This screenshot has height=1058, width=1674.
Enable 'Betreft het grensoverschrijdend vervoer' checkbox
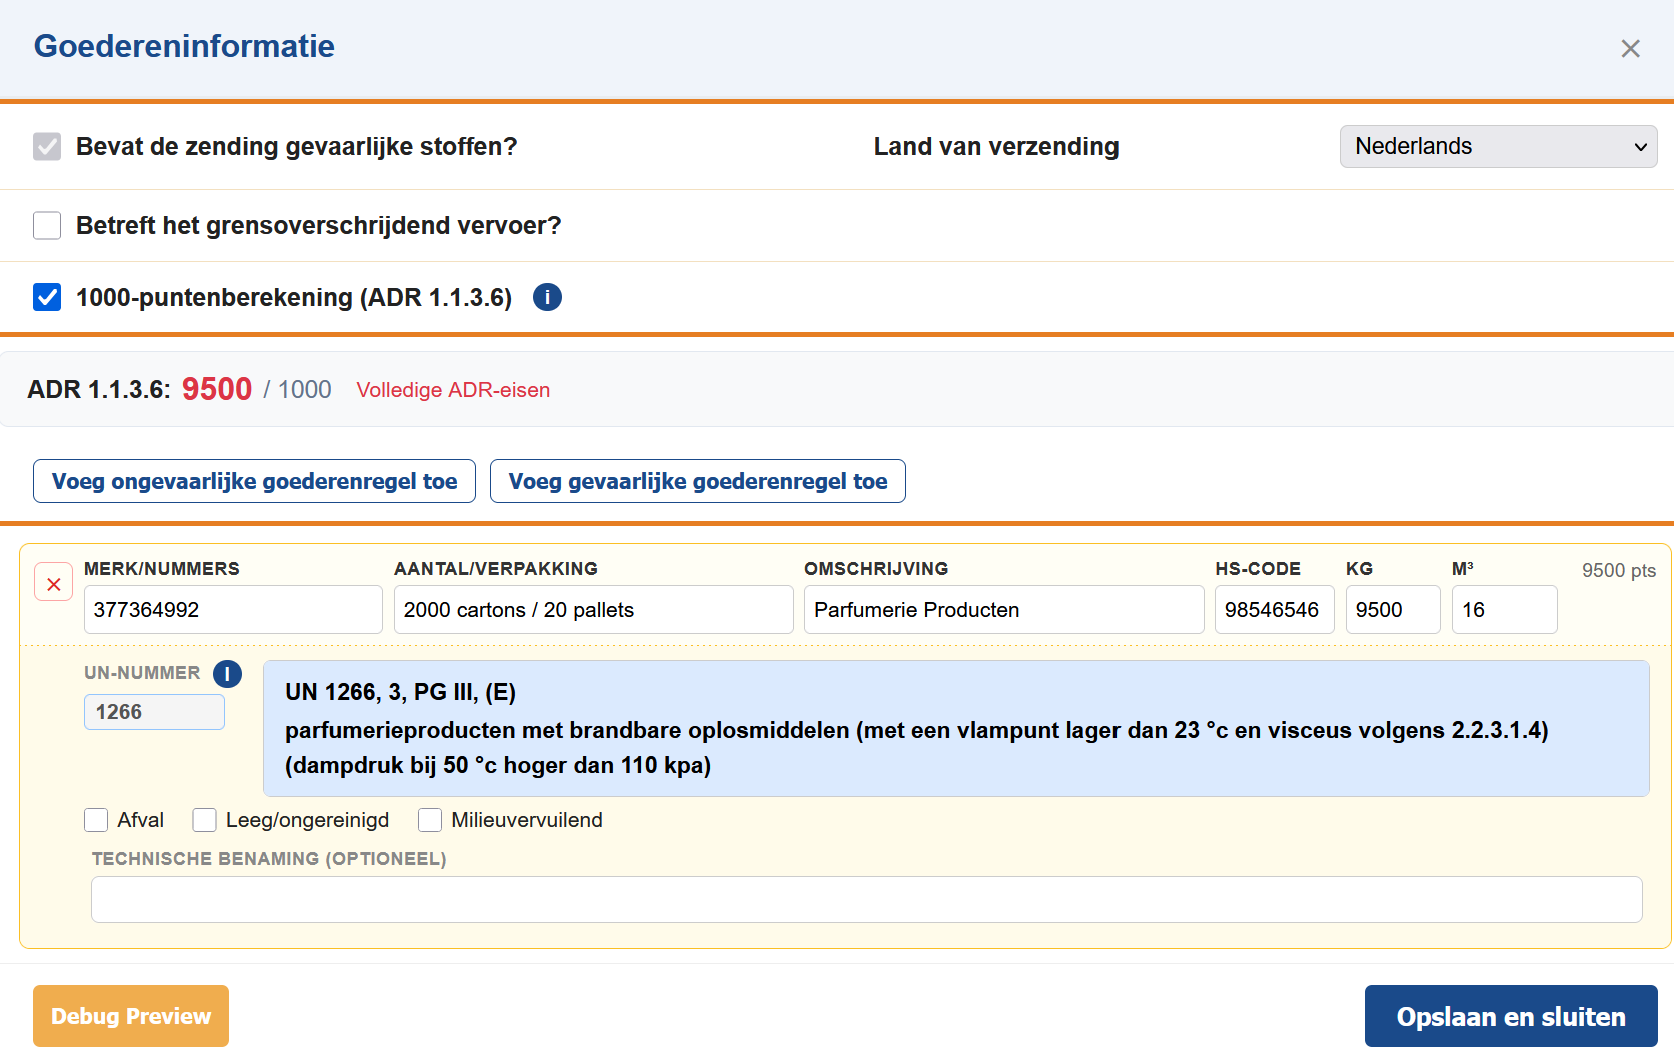[x=47, y=226]
